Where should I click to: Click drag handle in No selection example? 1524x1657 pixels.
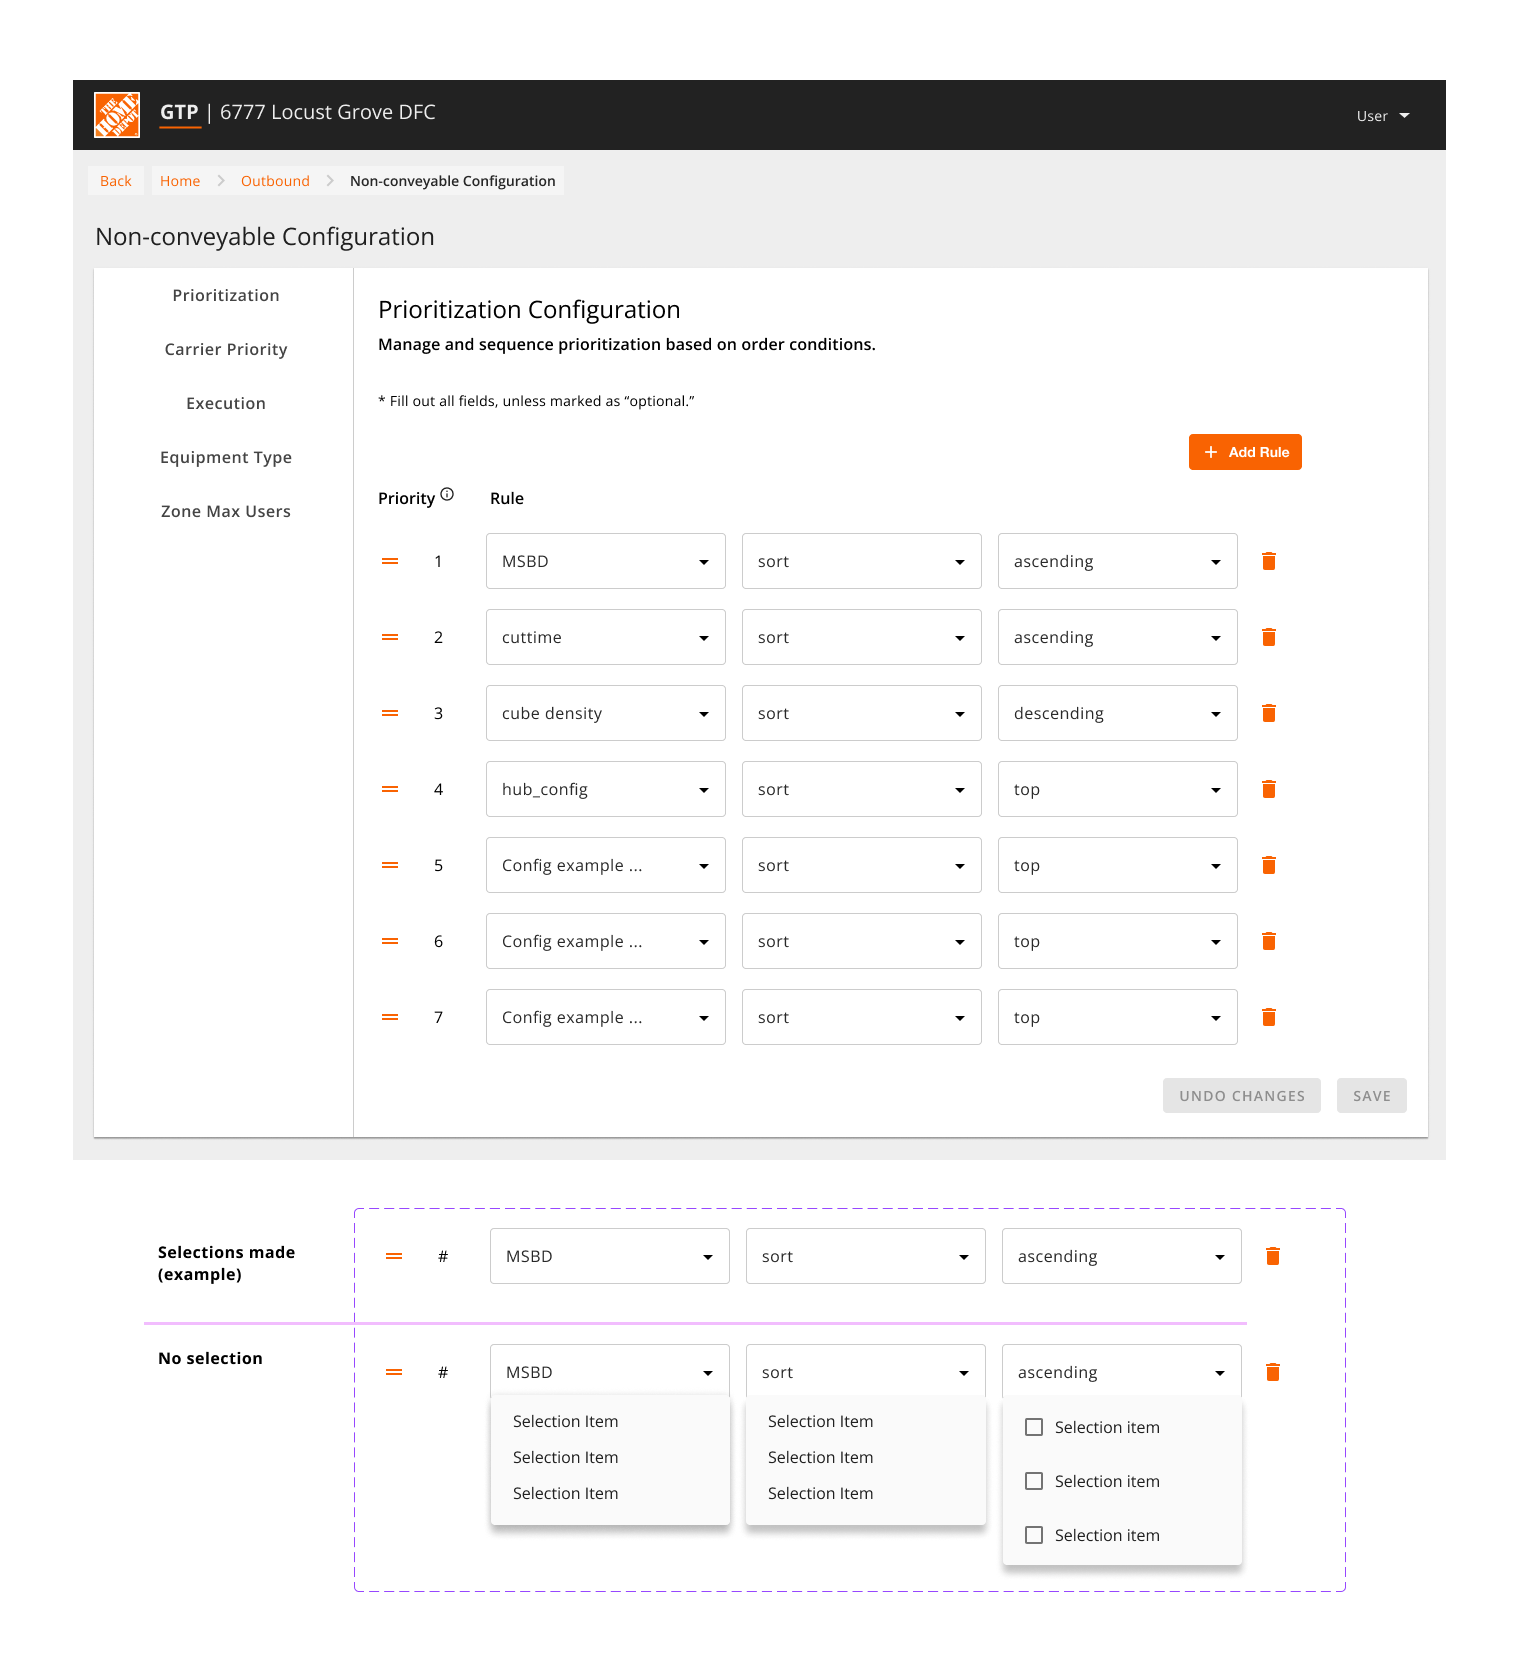(394, 1372)
